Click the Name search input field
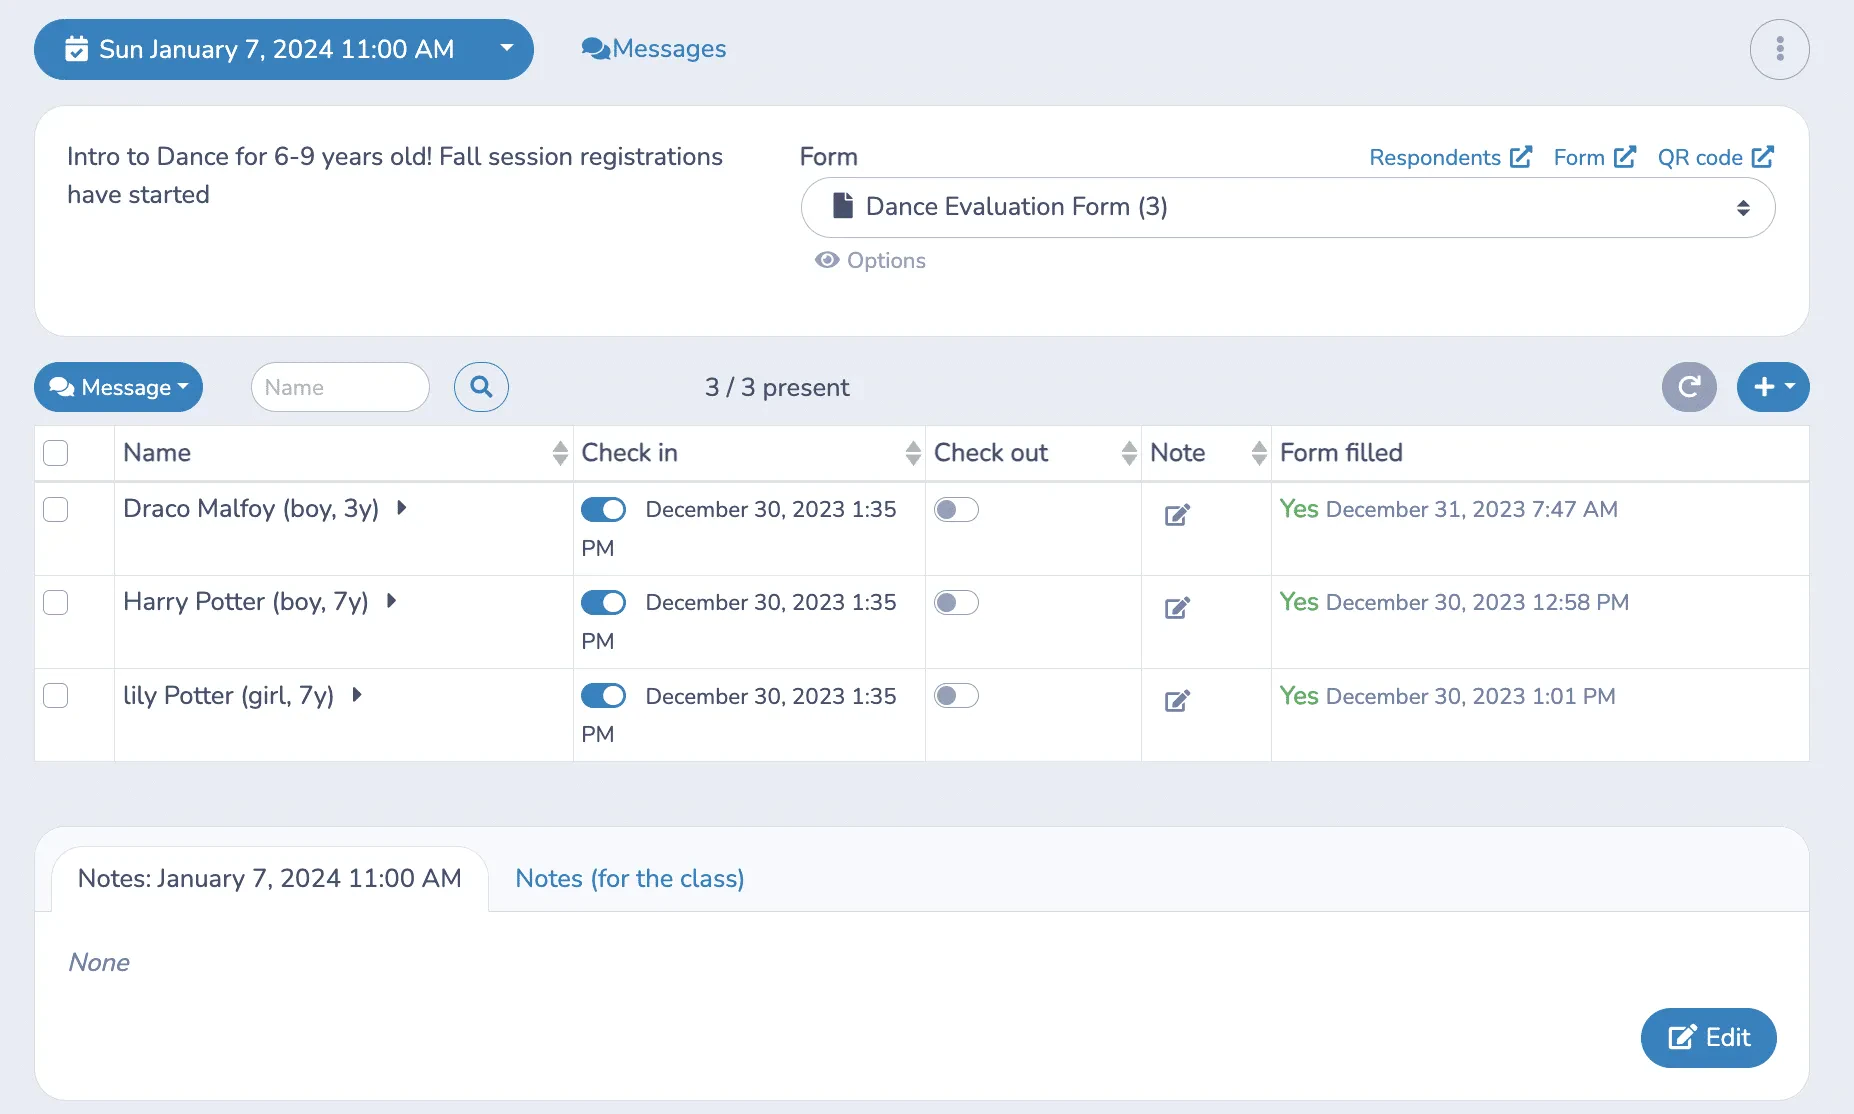 (x=340, y=387)
